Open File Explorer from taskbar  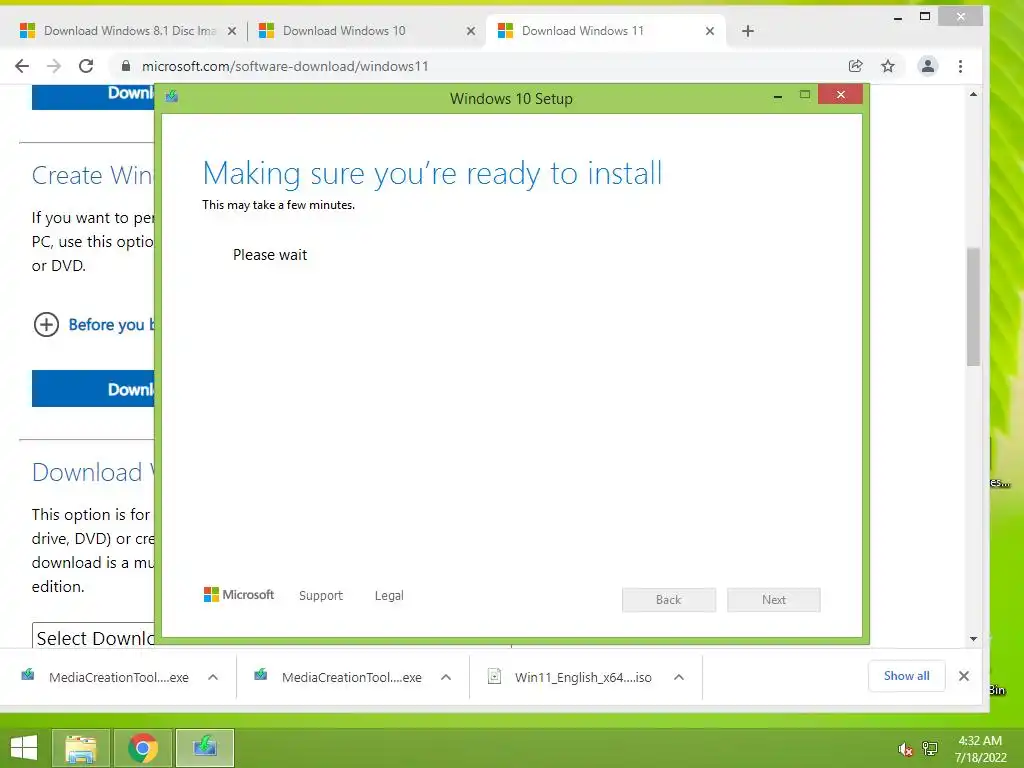click(x=81, y=748)
